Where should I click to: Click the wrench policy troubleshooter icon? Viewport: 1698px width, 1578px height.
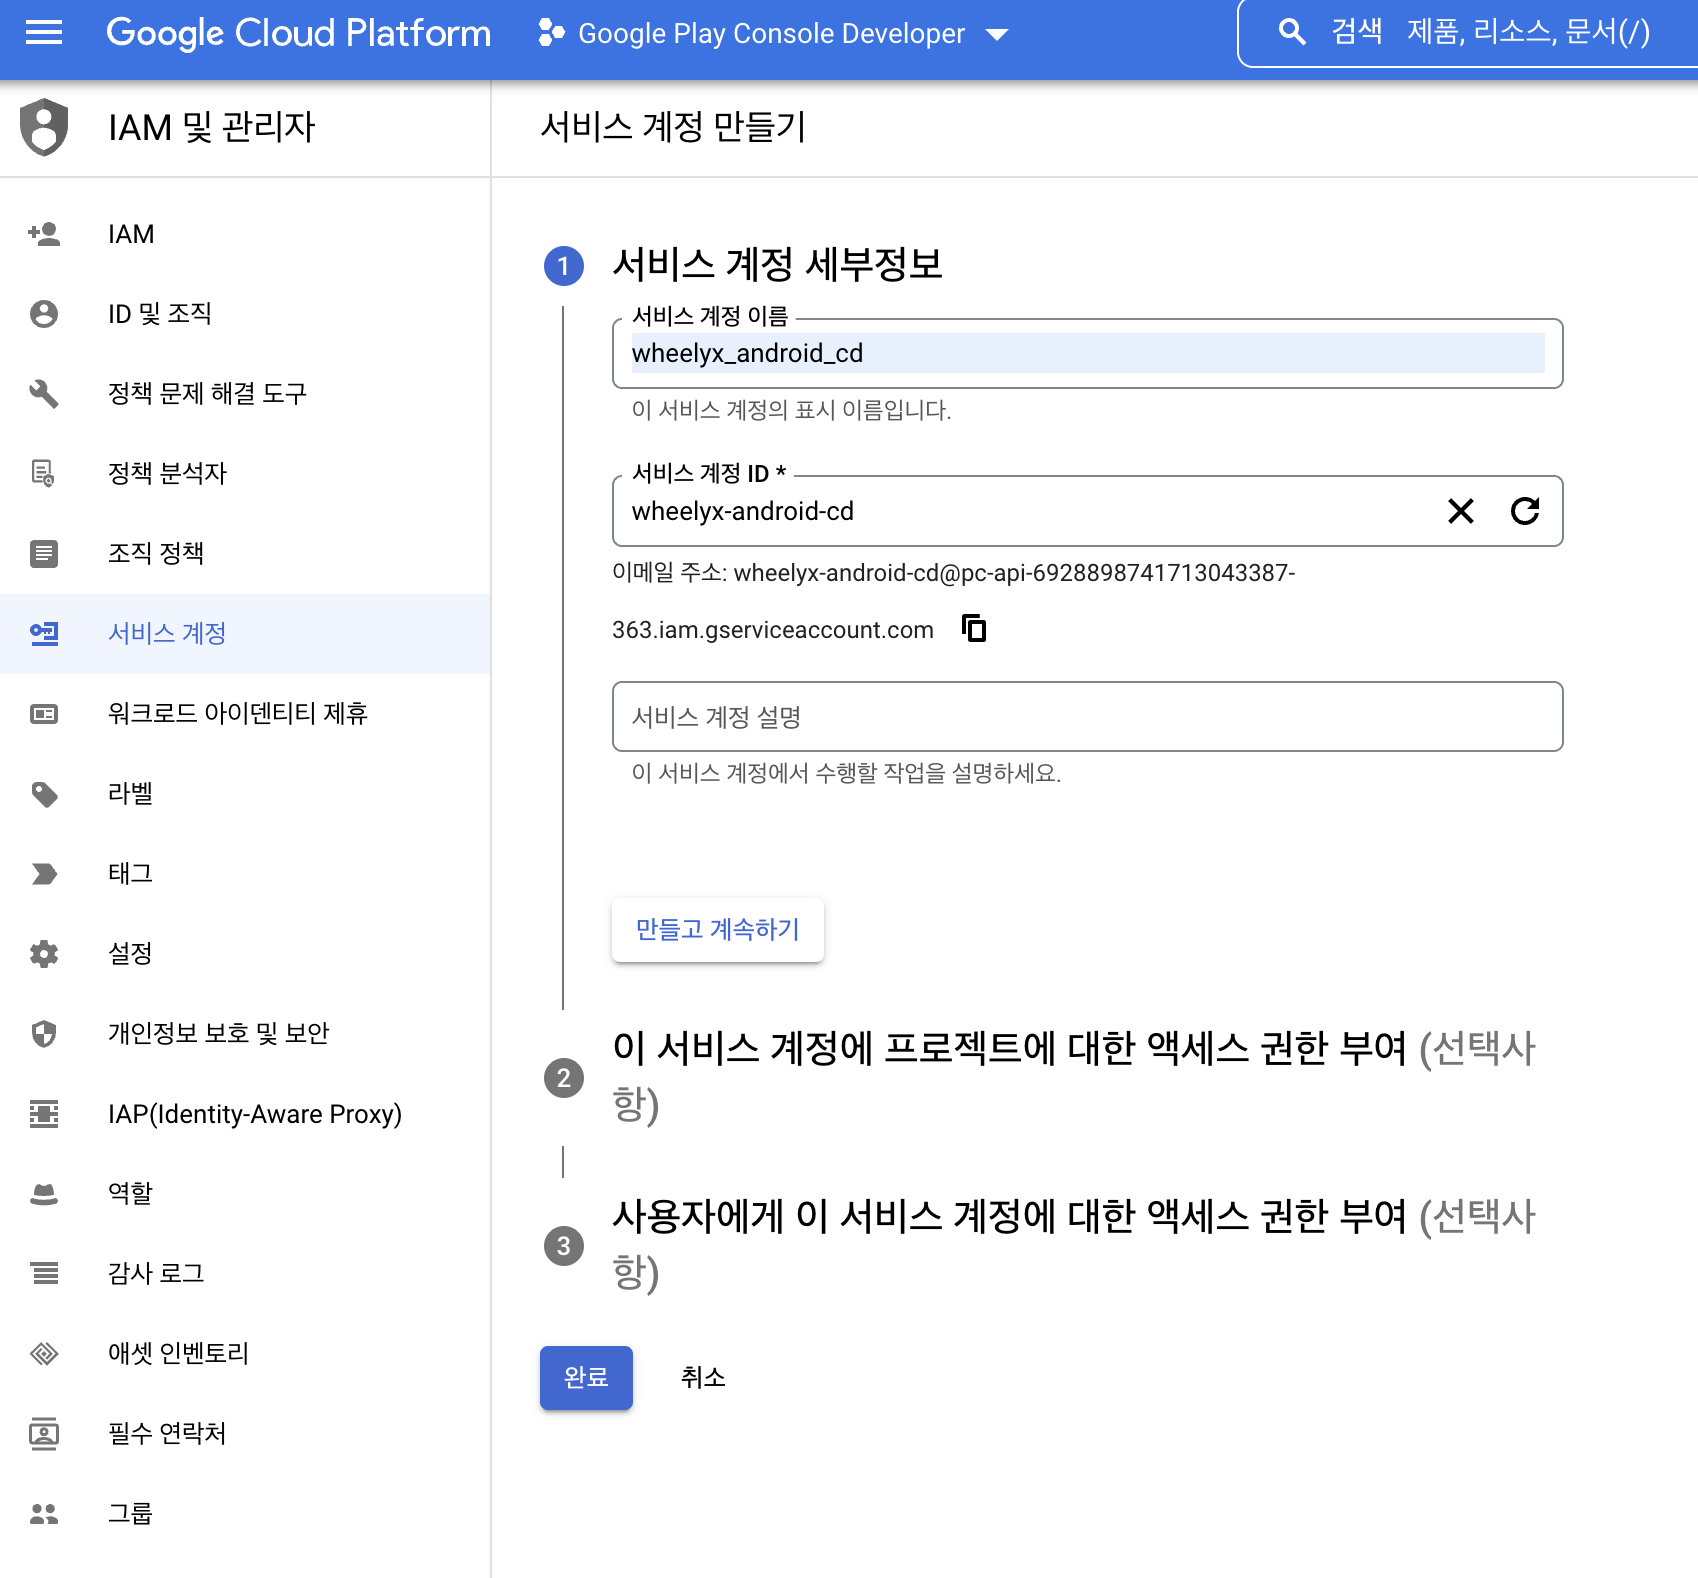44,394
